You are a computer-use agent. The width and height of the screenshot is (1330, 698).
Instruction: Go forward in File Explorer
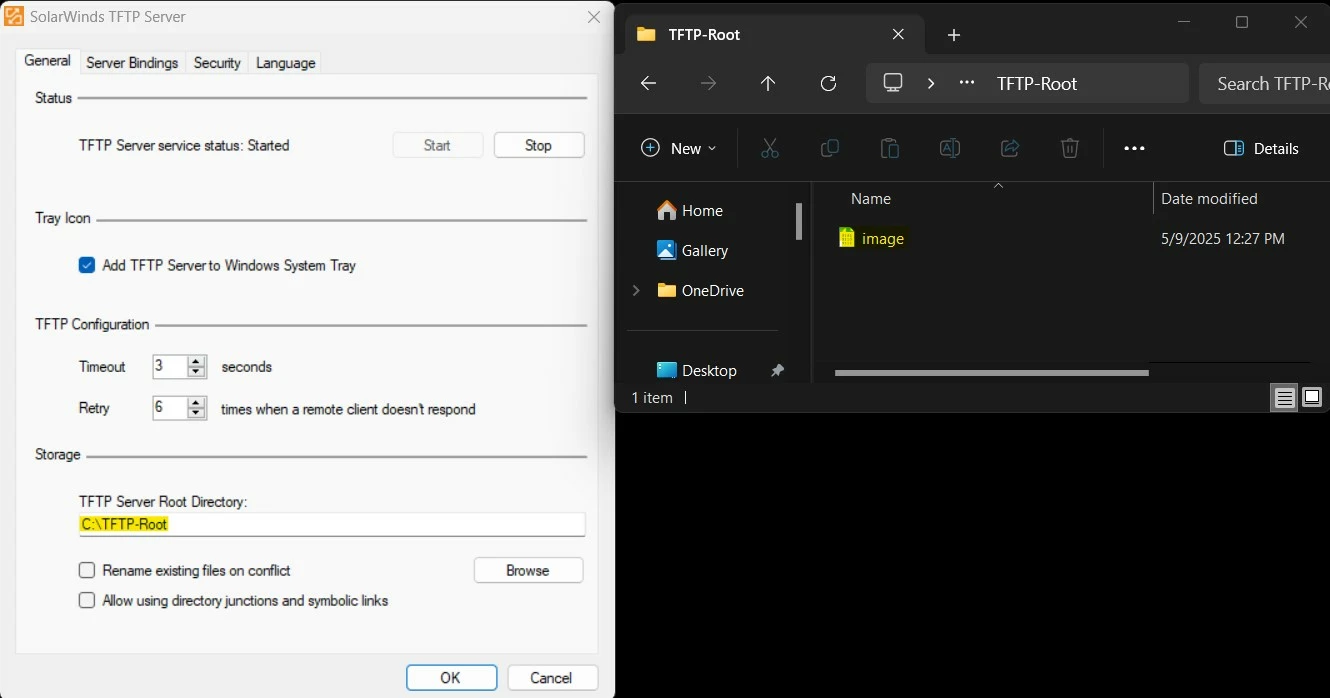coord(708,84)
